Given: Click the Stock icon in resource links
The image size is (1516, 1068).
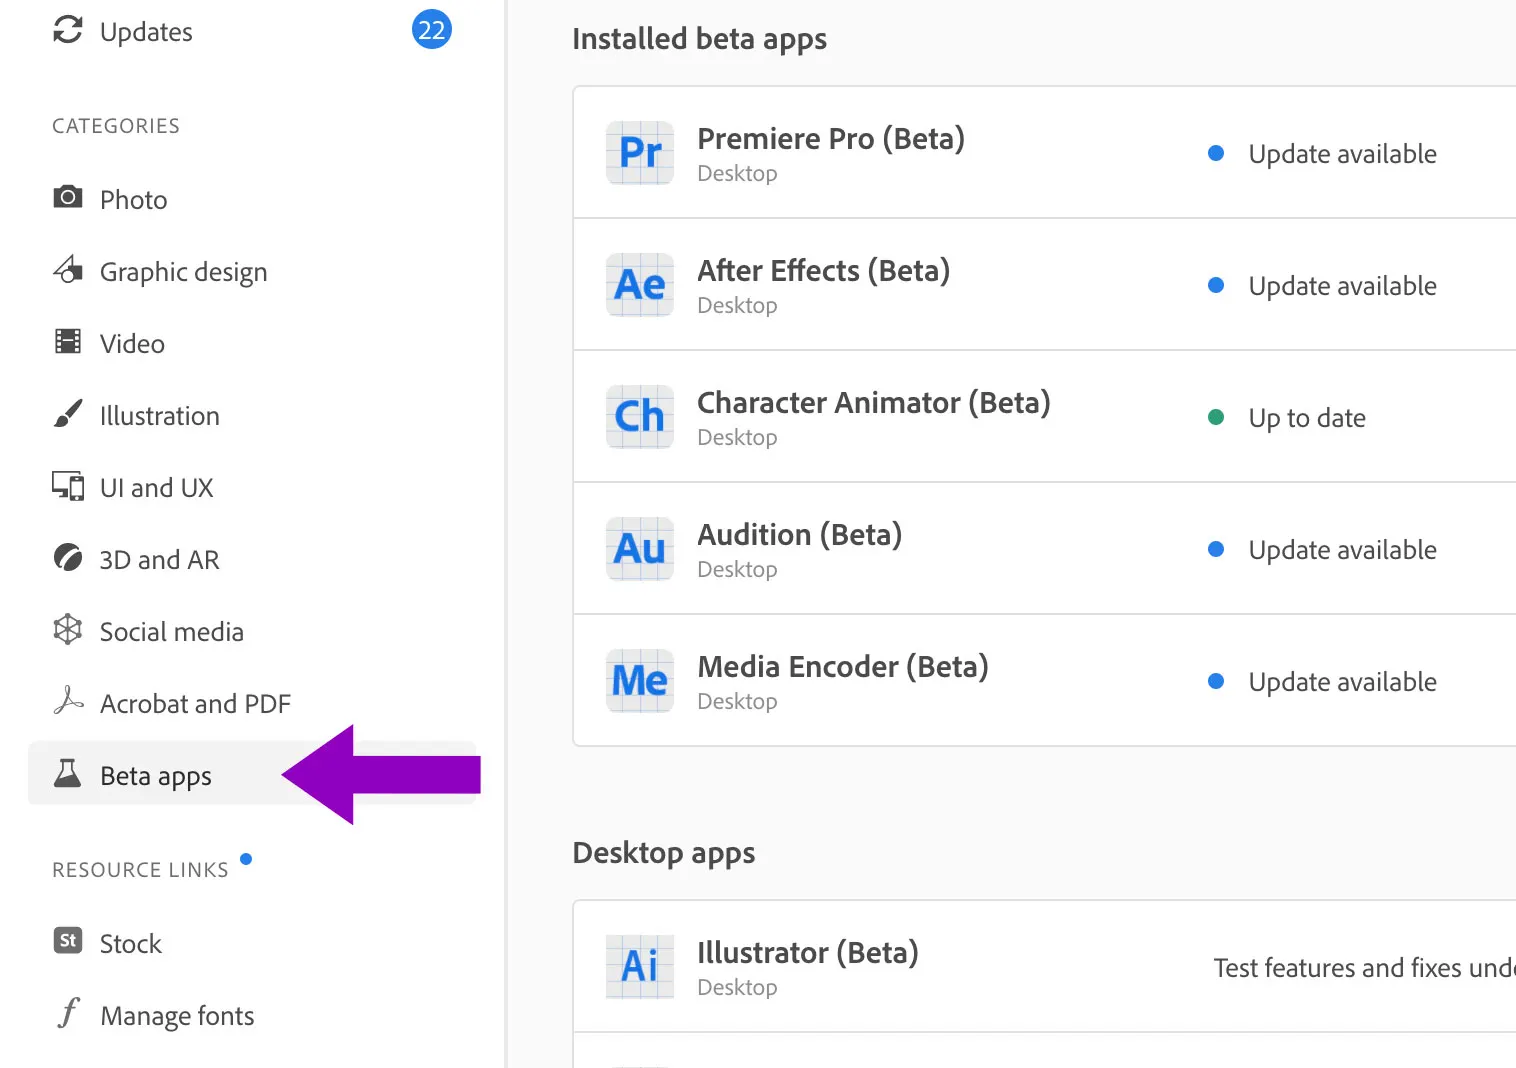Looking at the screenshot, I should [68, 941].
